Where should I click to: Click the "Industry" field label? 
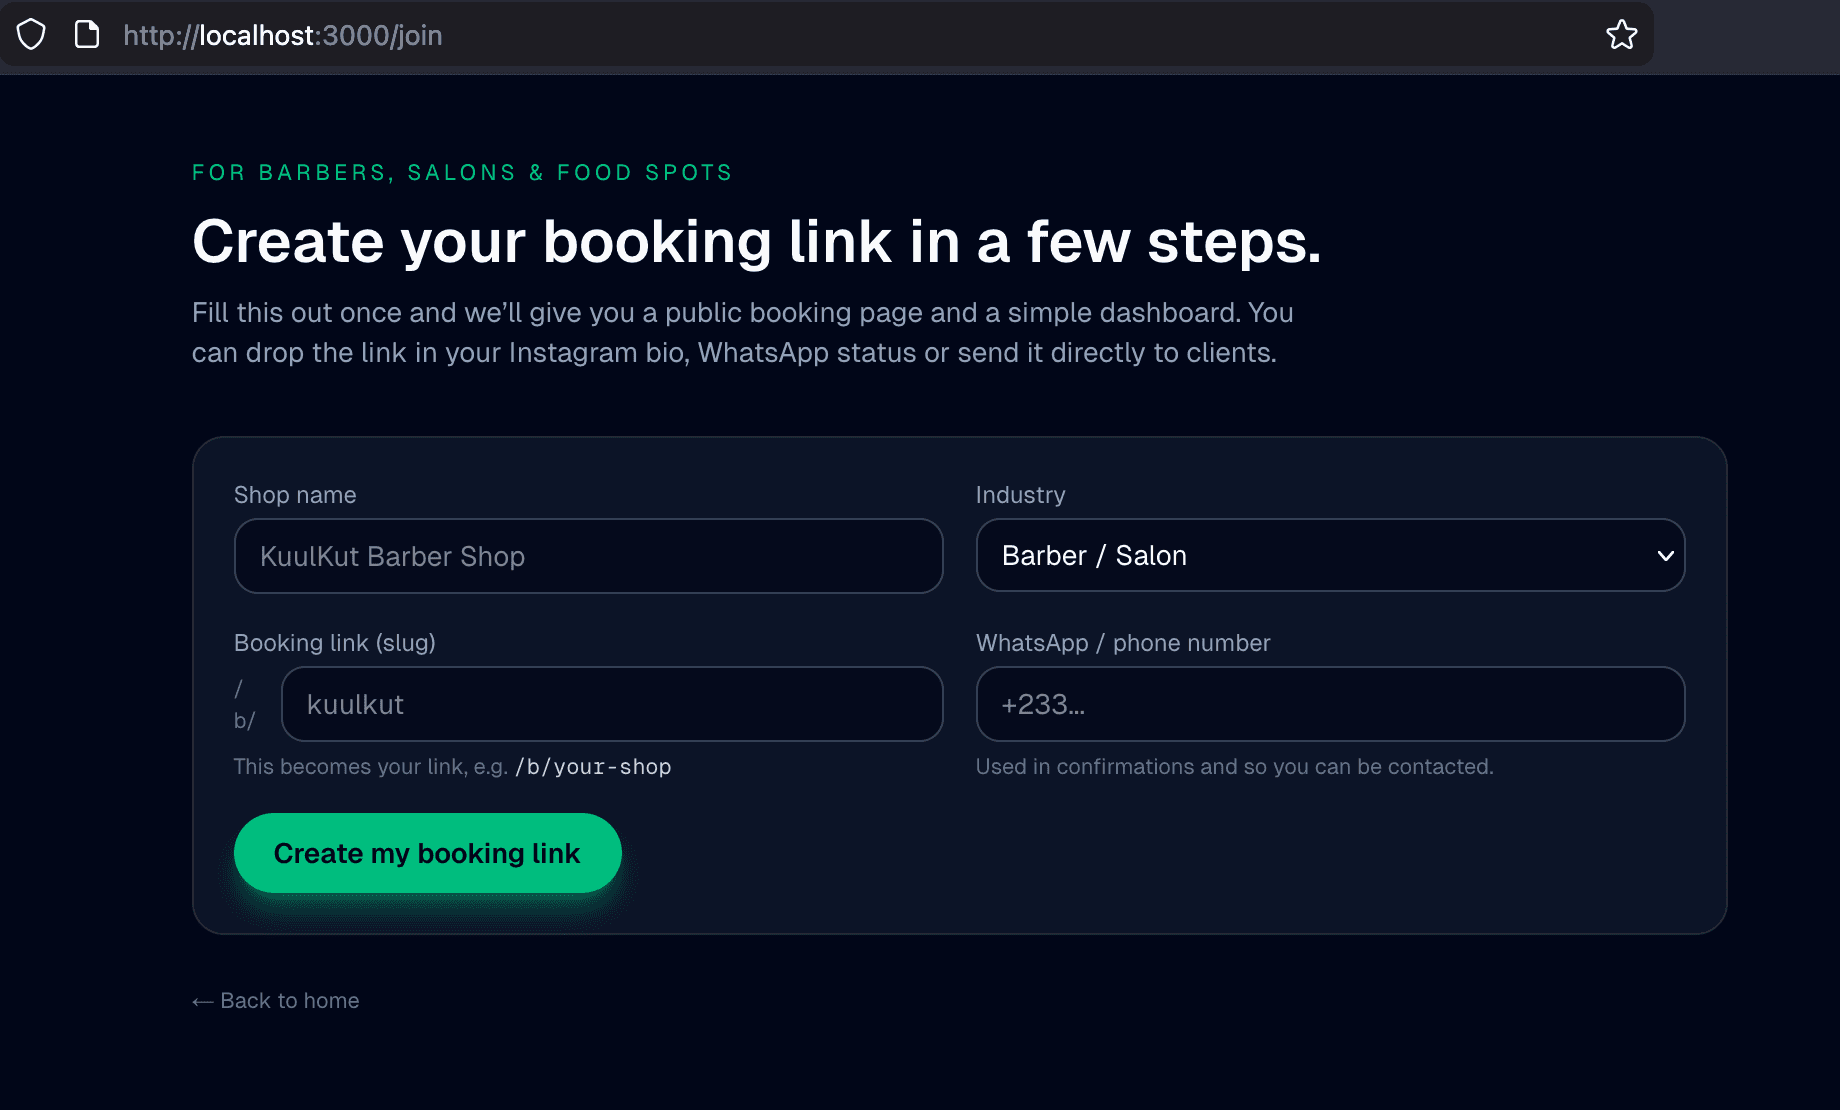pyautogui.click(x=1020, y=495)
